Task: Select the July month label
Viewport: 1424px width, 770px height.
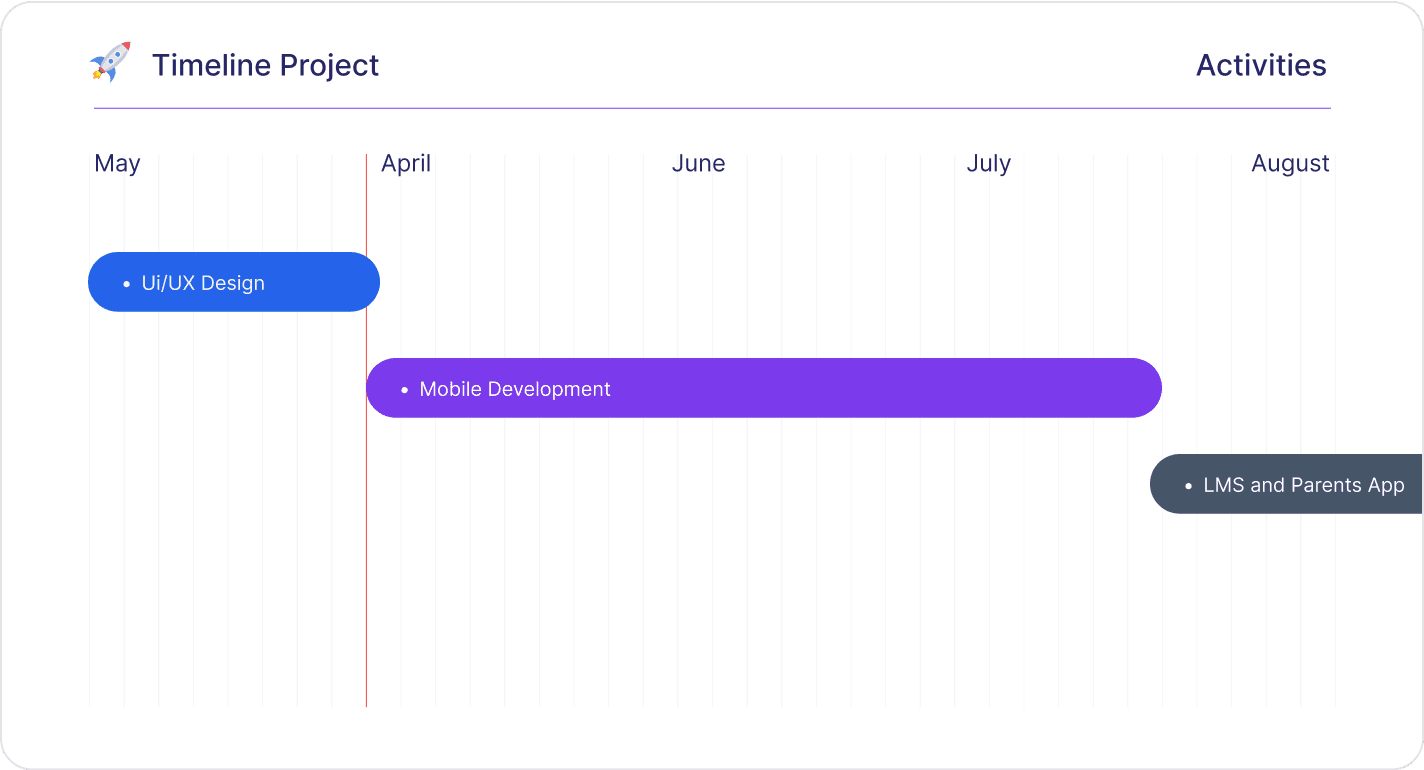Action: coord(988,163)
